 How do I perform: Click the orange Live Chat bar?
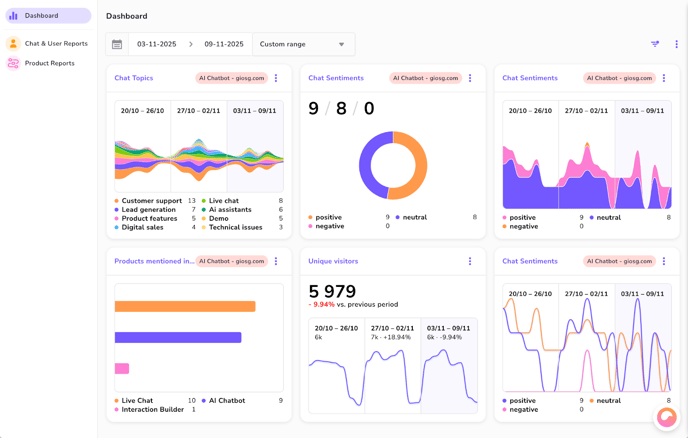click(185, 307)
